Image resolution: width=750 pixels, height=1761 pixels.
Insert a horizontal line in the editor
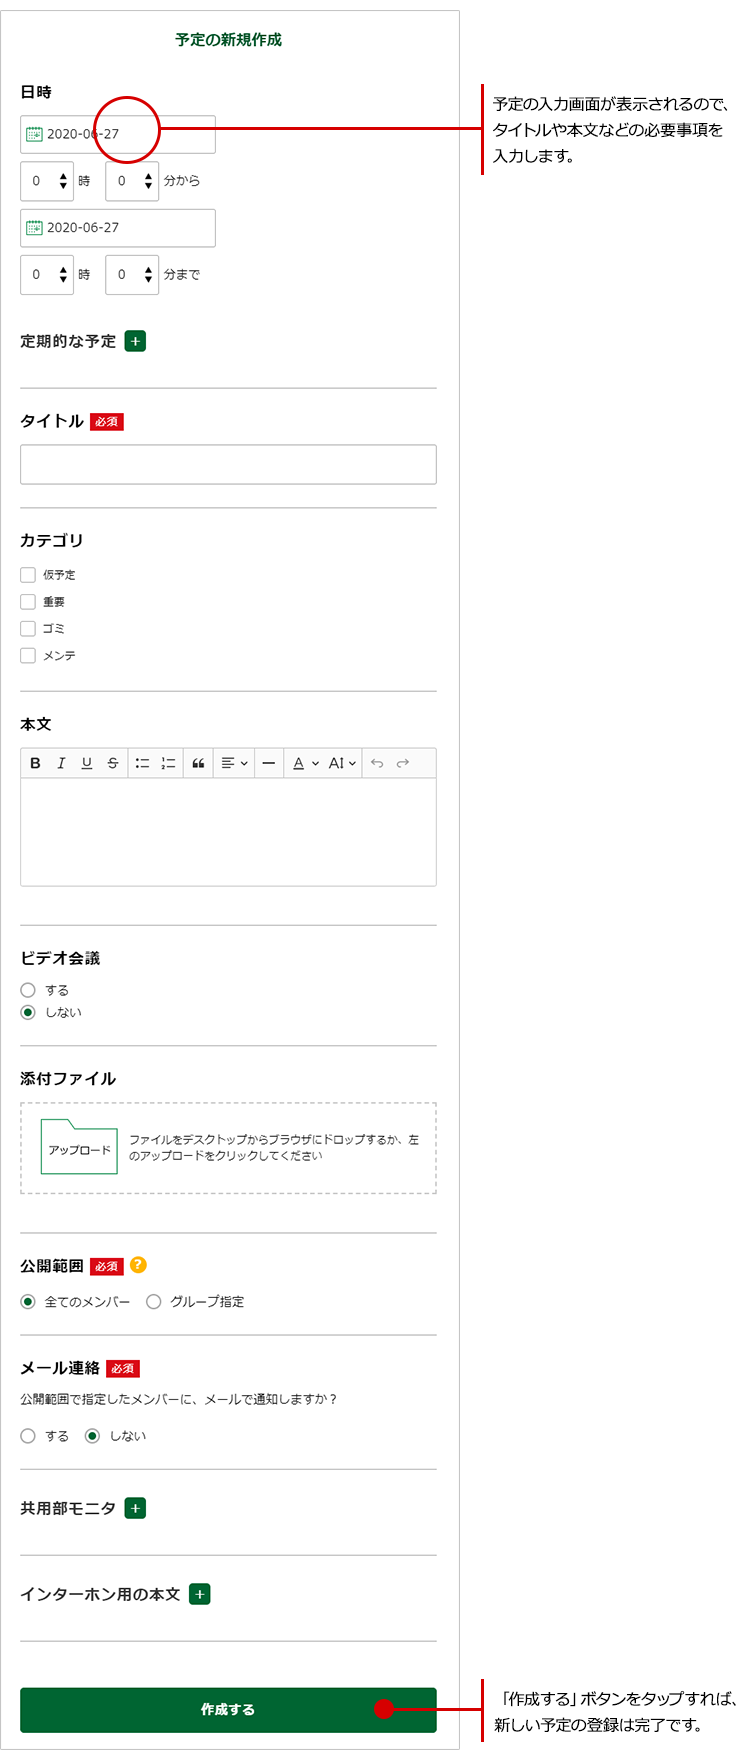pyautogui.click(x=268, y=763)
